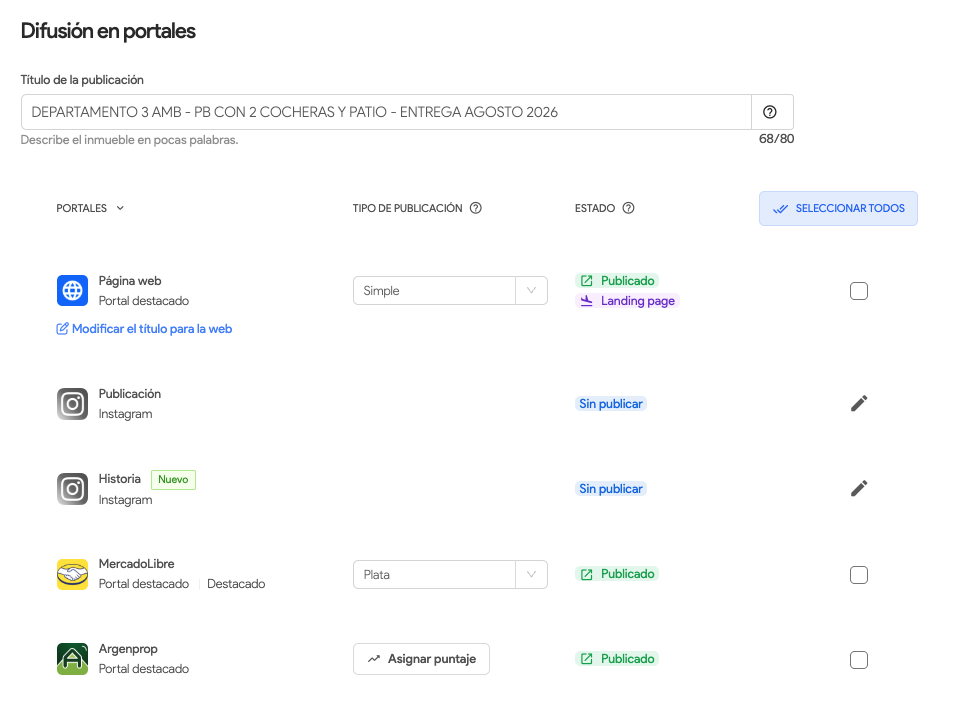Tick the Página web checkbox
This screenshot has width=972, height=712.
(x=858, y=291)
